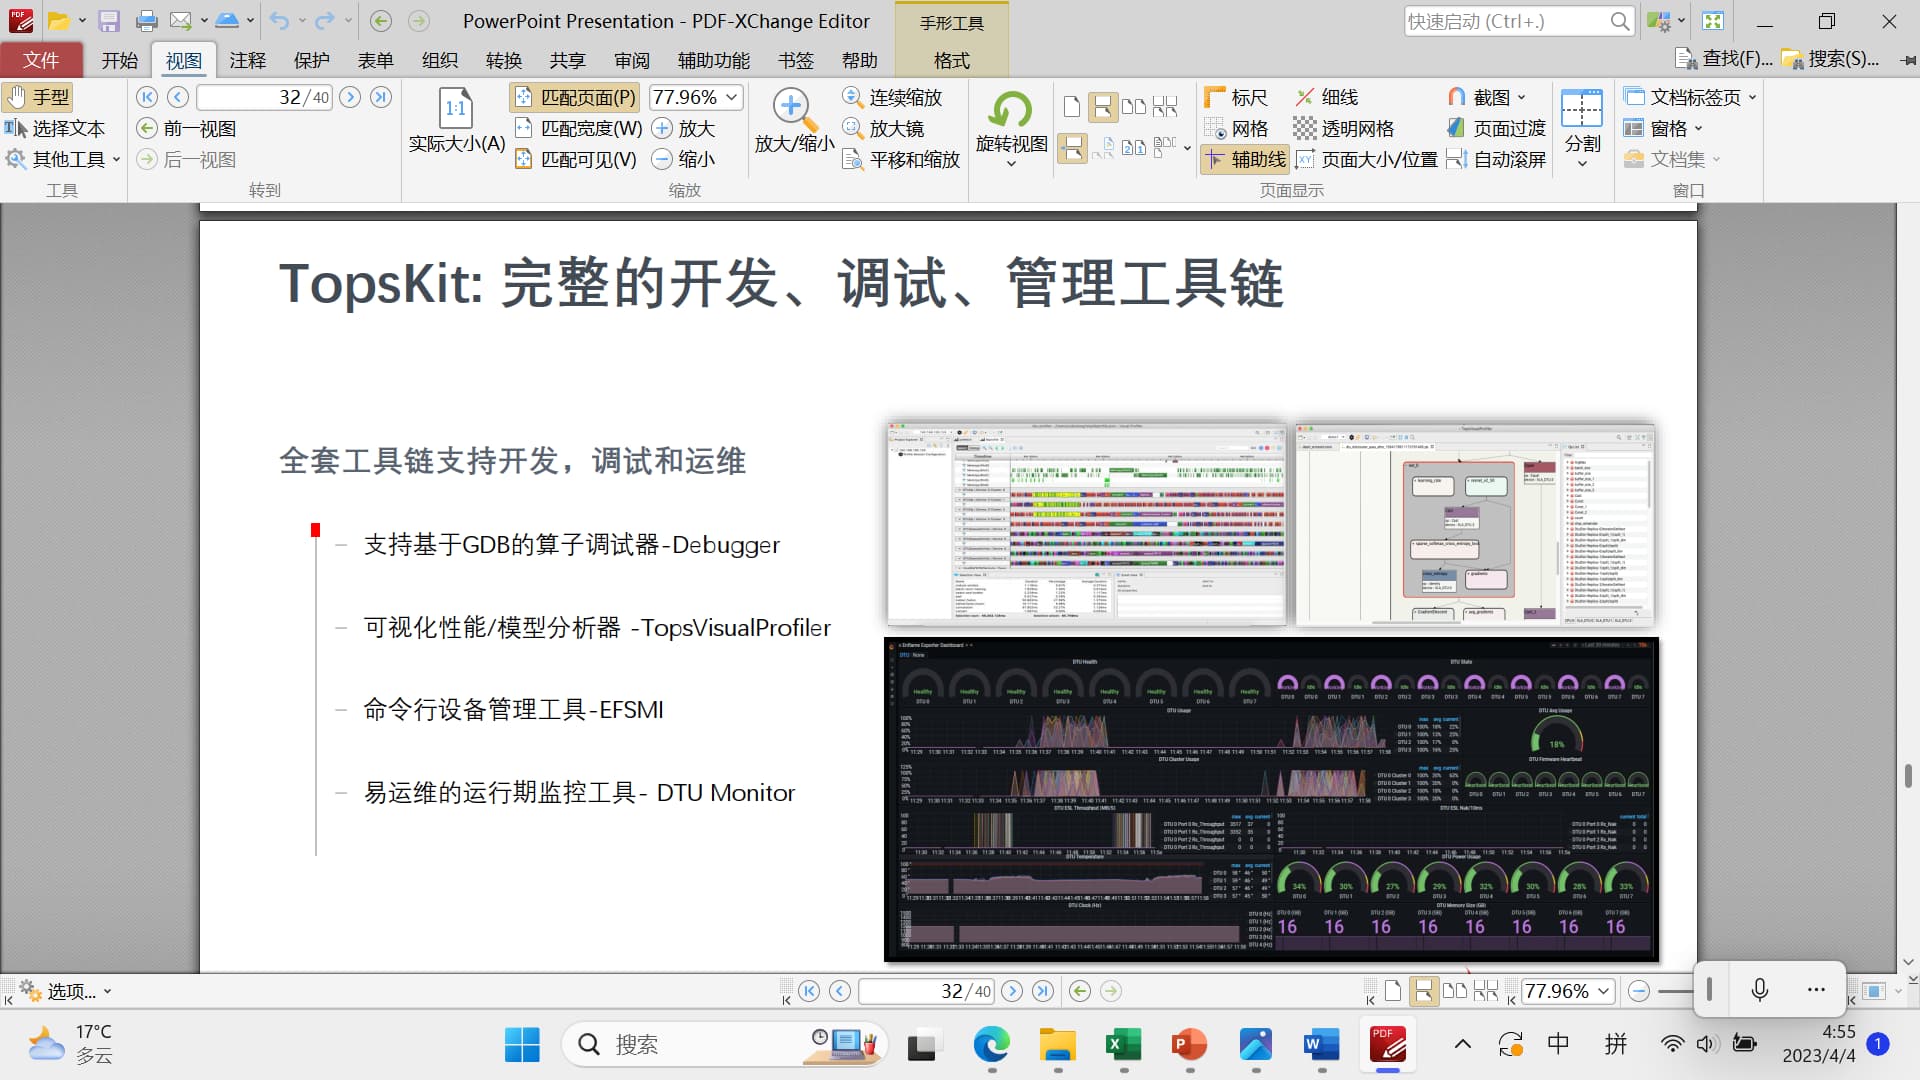This screenshot has width=1920, height=1080.
Task: Click 查找(F) find button
Action: pyautogui.click(x=1723, y=59)
